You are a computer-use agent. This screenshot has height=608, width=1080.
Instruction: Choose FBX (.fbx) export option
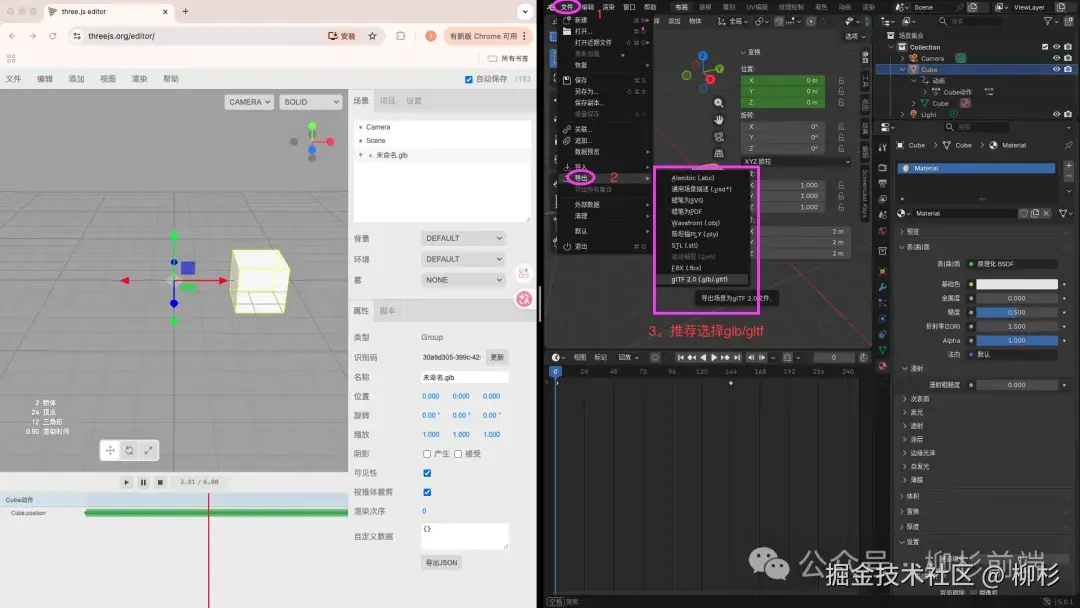700,268
